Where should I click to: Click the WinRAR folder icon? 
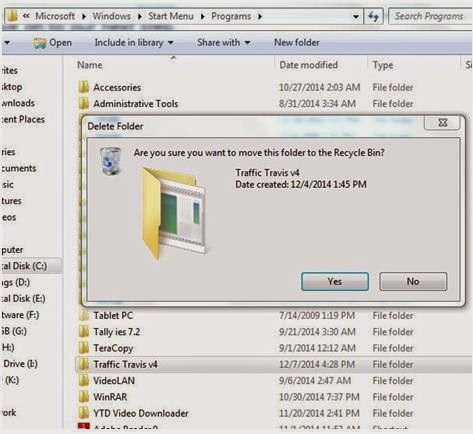pyautogui.click(x=84, y=397)
